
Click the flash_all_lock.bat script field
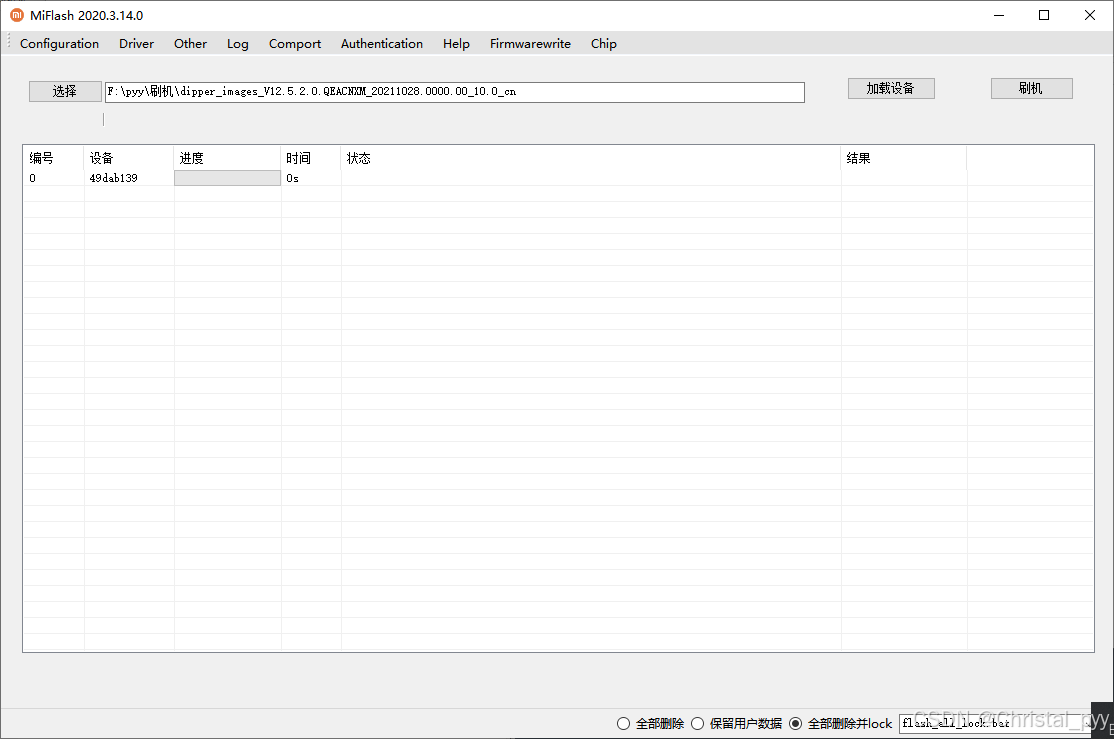pos(995,723)
